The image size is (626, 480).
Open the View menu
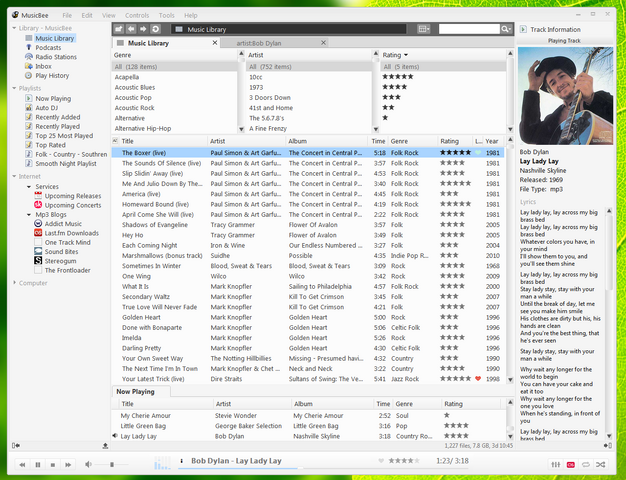(109, 15)
